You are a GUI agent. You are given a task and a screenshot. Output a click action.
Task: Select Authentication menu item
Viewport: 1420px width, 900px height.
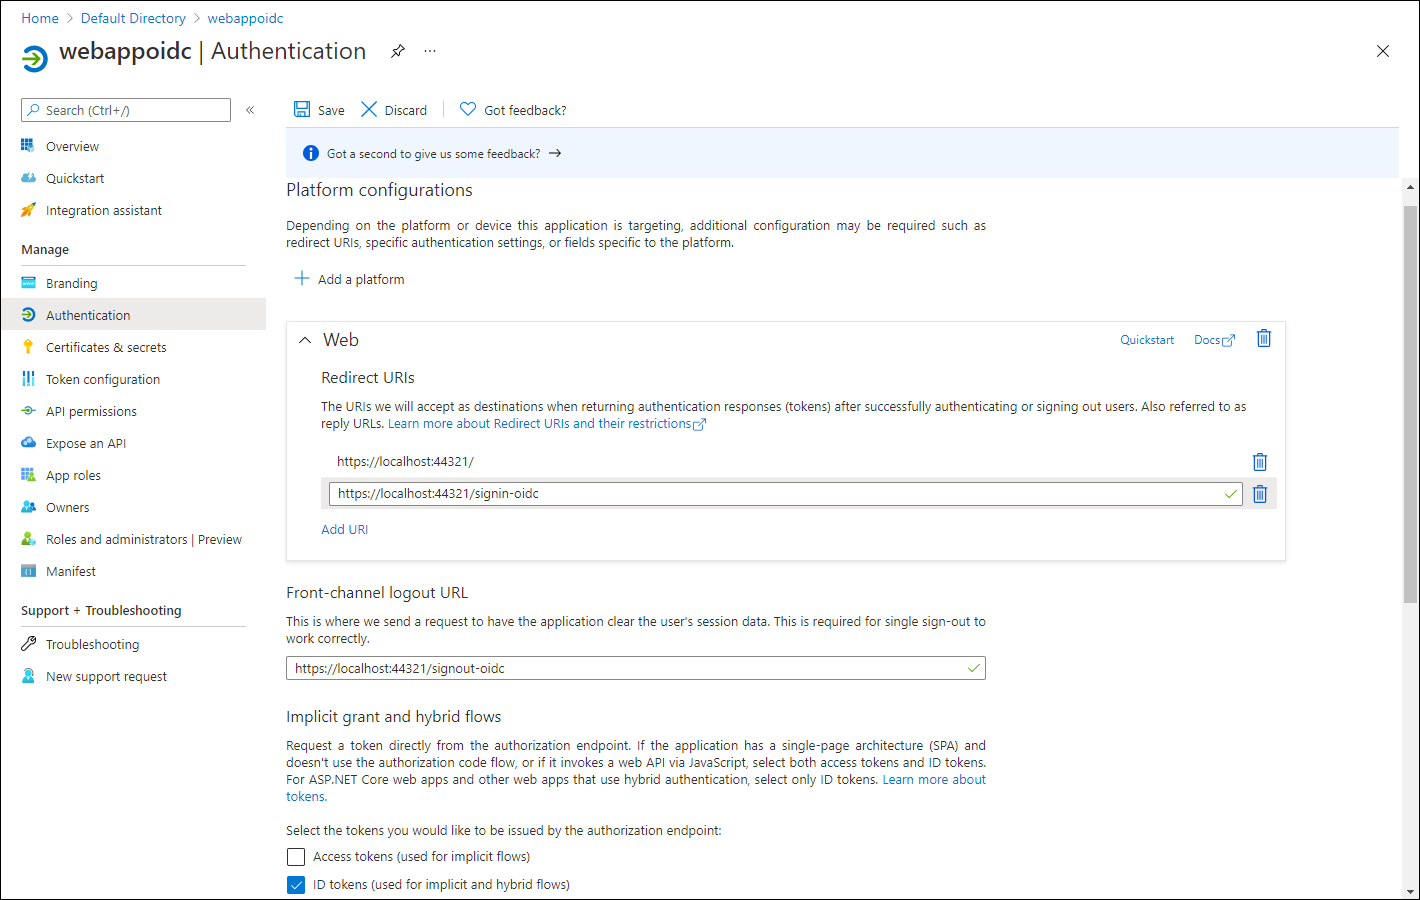tap(133, 314)
